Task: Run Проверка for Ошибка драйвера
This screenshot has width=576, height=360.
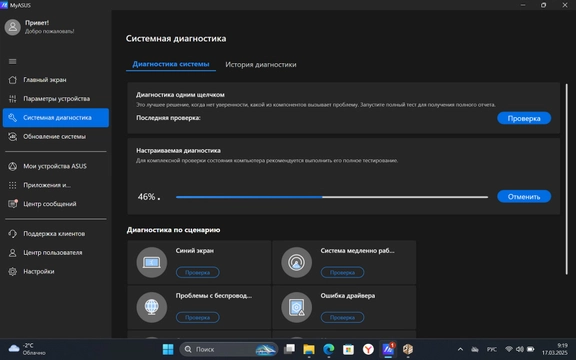Action: (342, 317)
